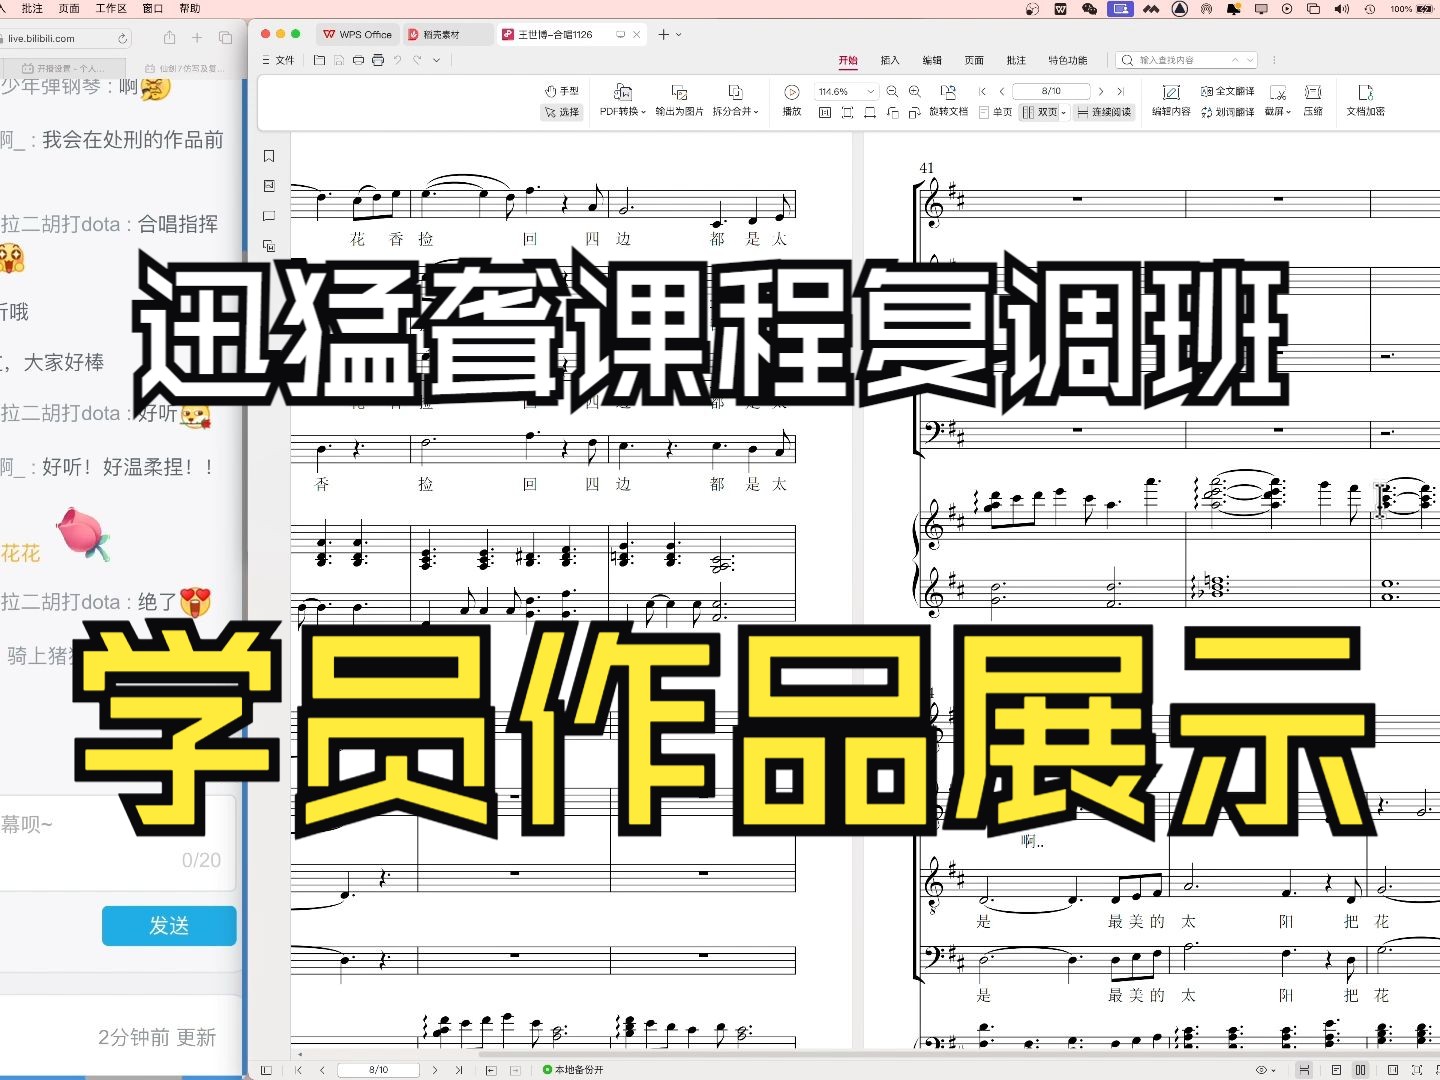Activate the Select tool (选择)
The width and height of the screenshot is (1440, 1080).
point(562,112)
